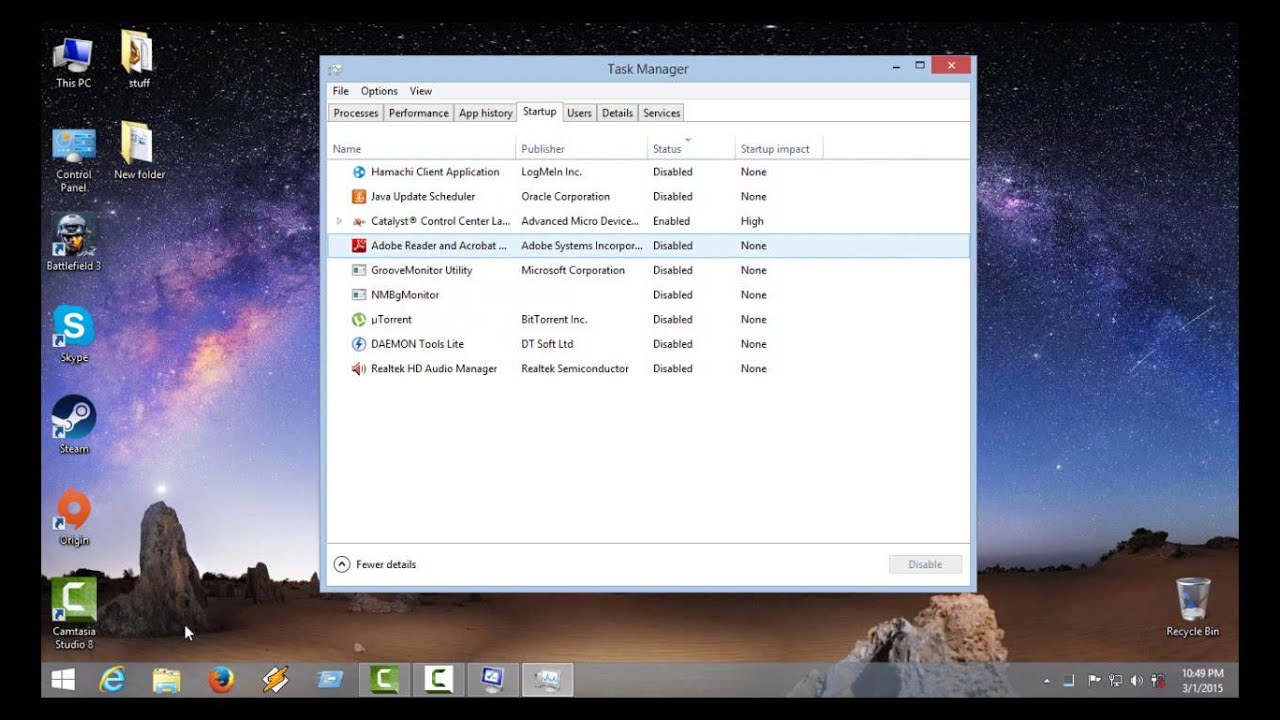This screenshot has height=720, width=1280.
Task: Click the Java Update Scheduler icon
Action: [359, 197]
